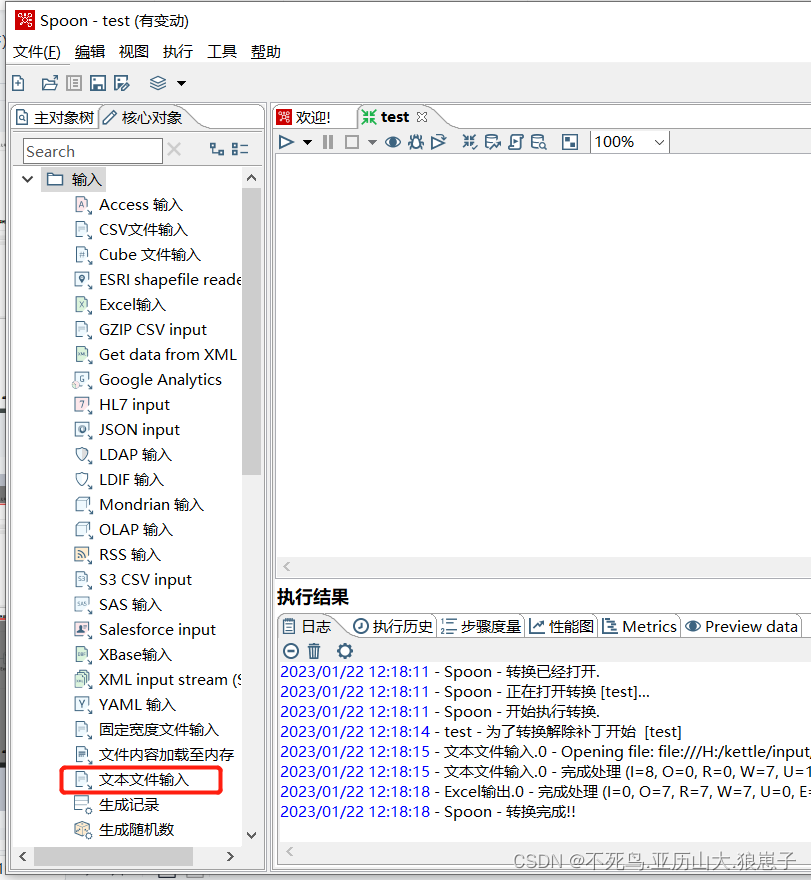
Task: Open the 执行历史 results tab
Action: click(x=393, y=626)
